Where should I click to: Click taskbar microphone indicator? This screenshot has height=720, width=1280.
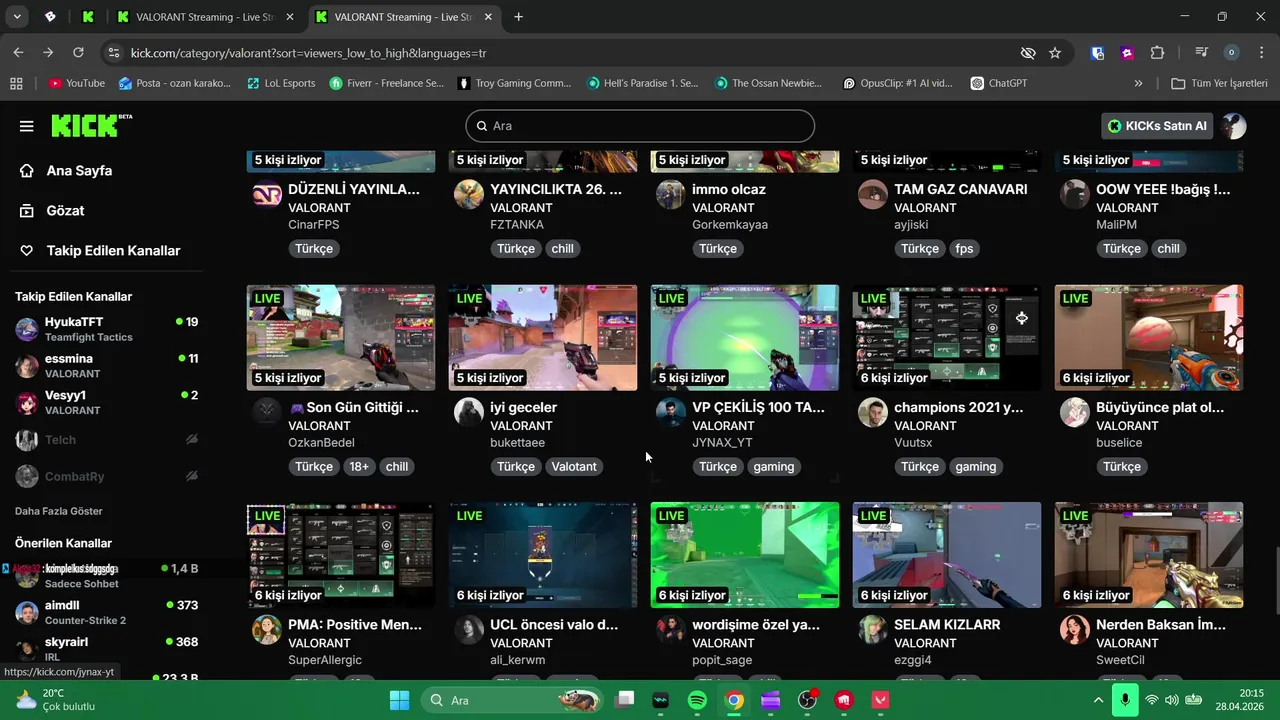pyautogui.click(x=1125, y=700)
